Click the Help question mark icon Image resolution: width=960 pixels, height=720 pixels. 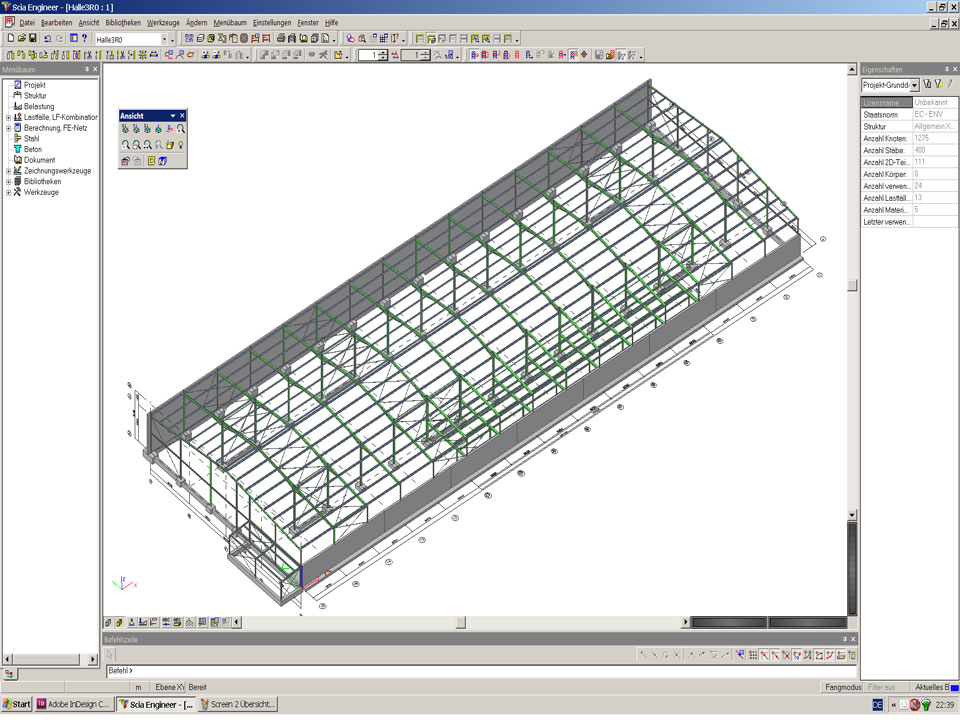point(85,38)
